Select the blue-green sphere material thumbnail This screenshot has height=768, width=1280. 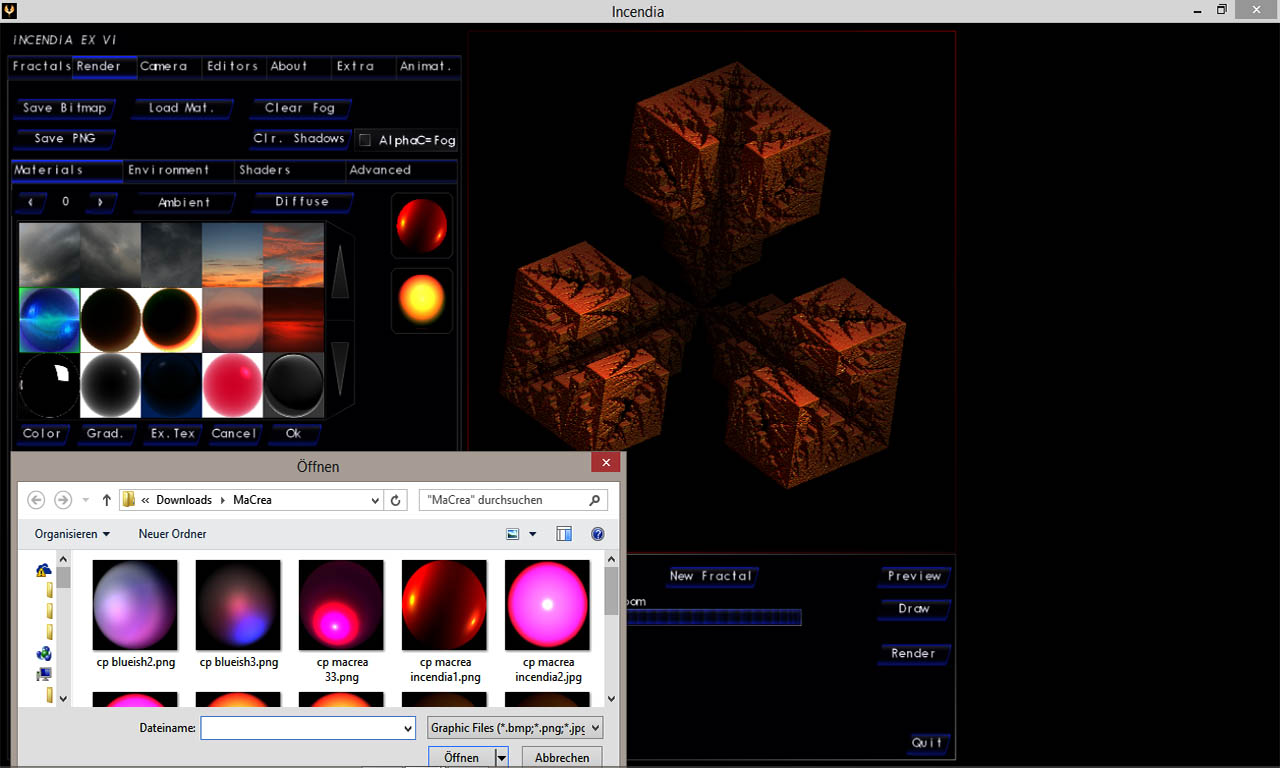coord(49,320)
